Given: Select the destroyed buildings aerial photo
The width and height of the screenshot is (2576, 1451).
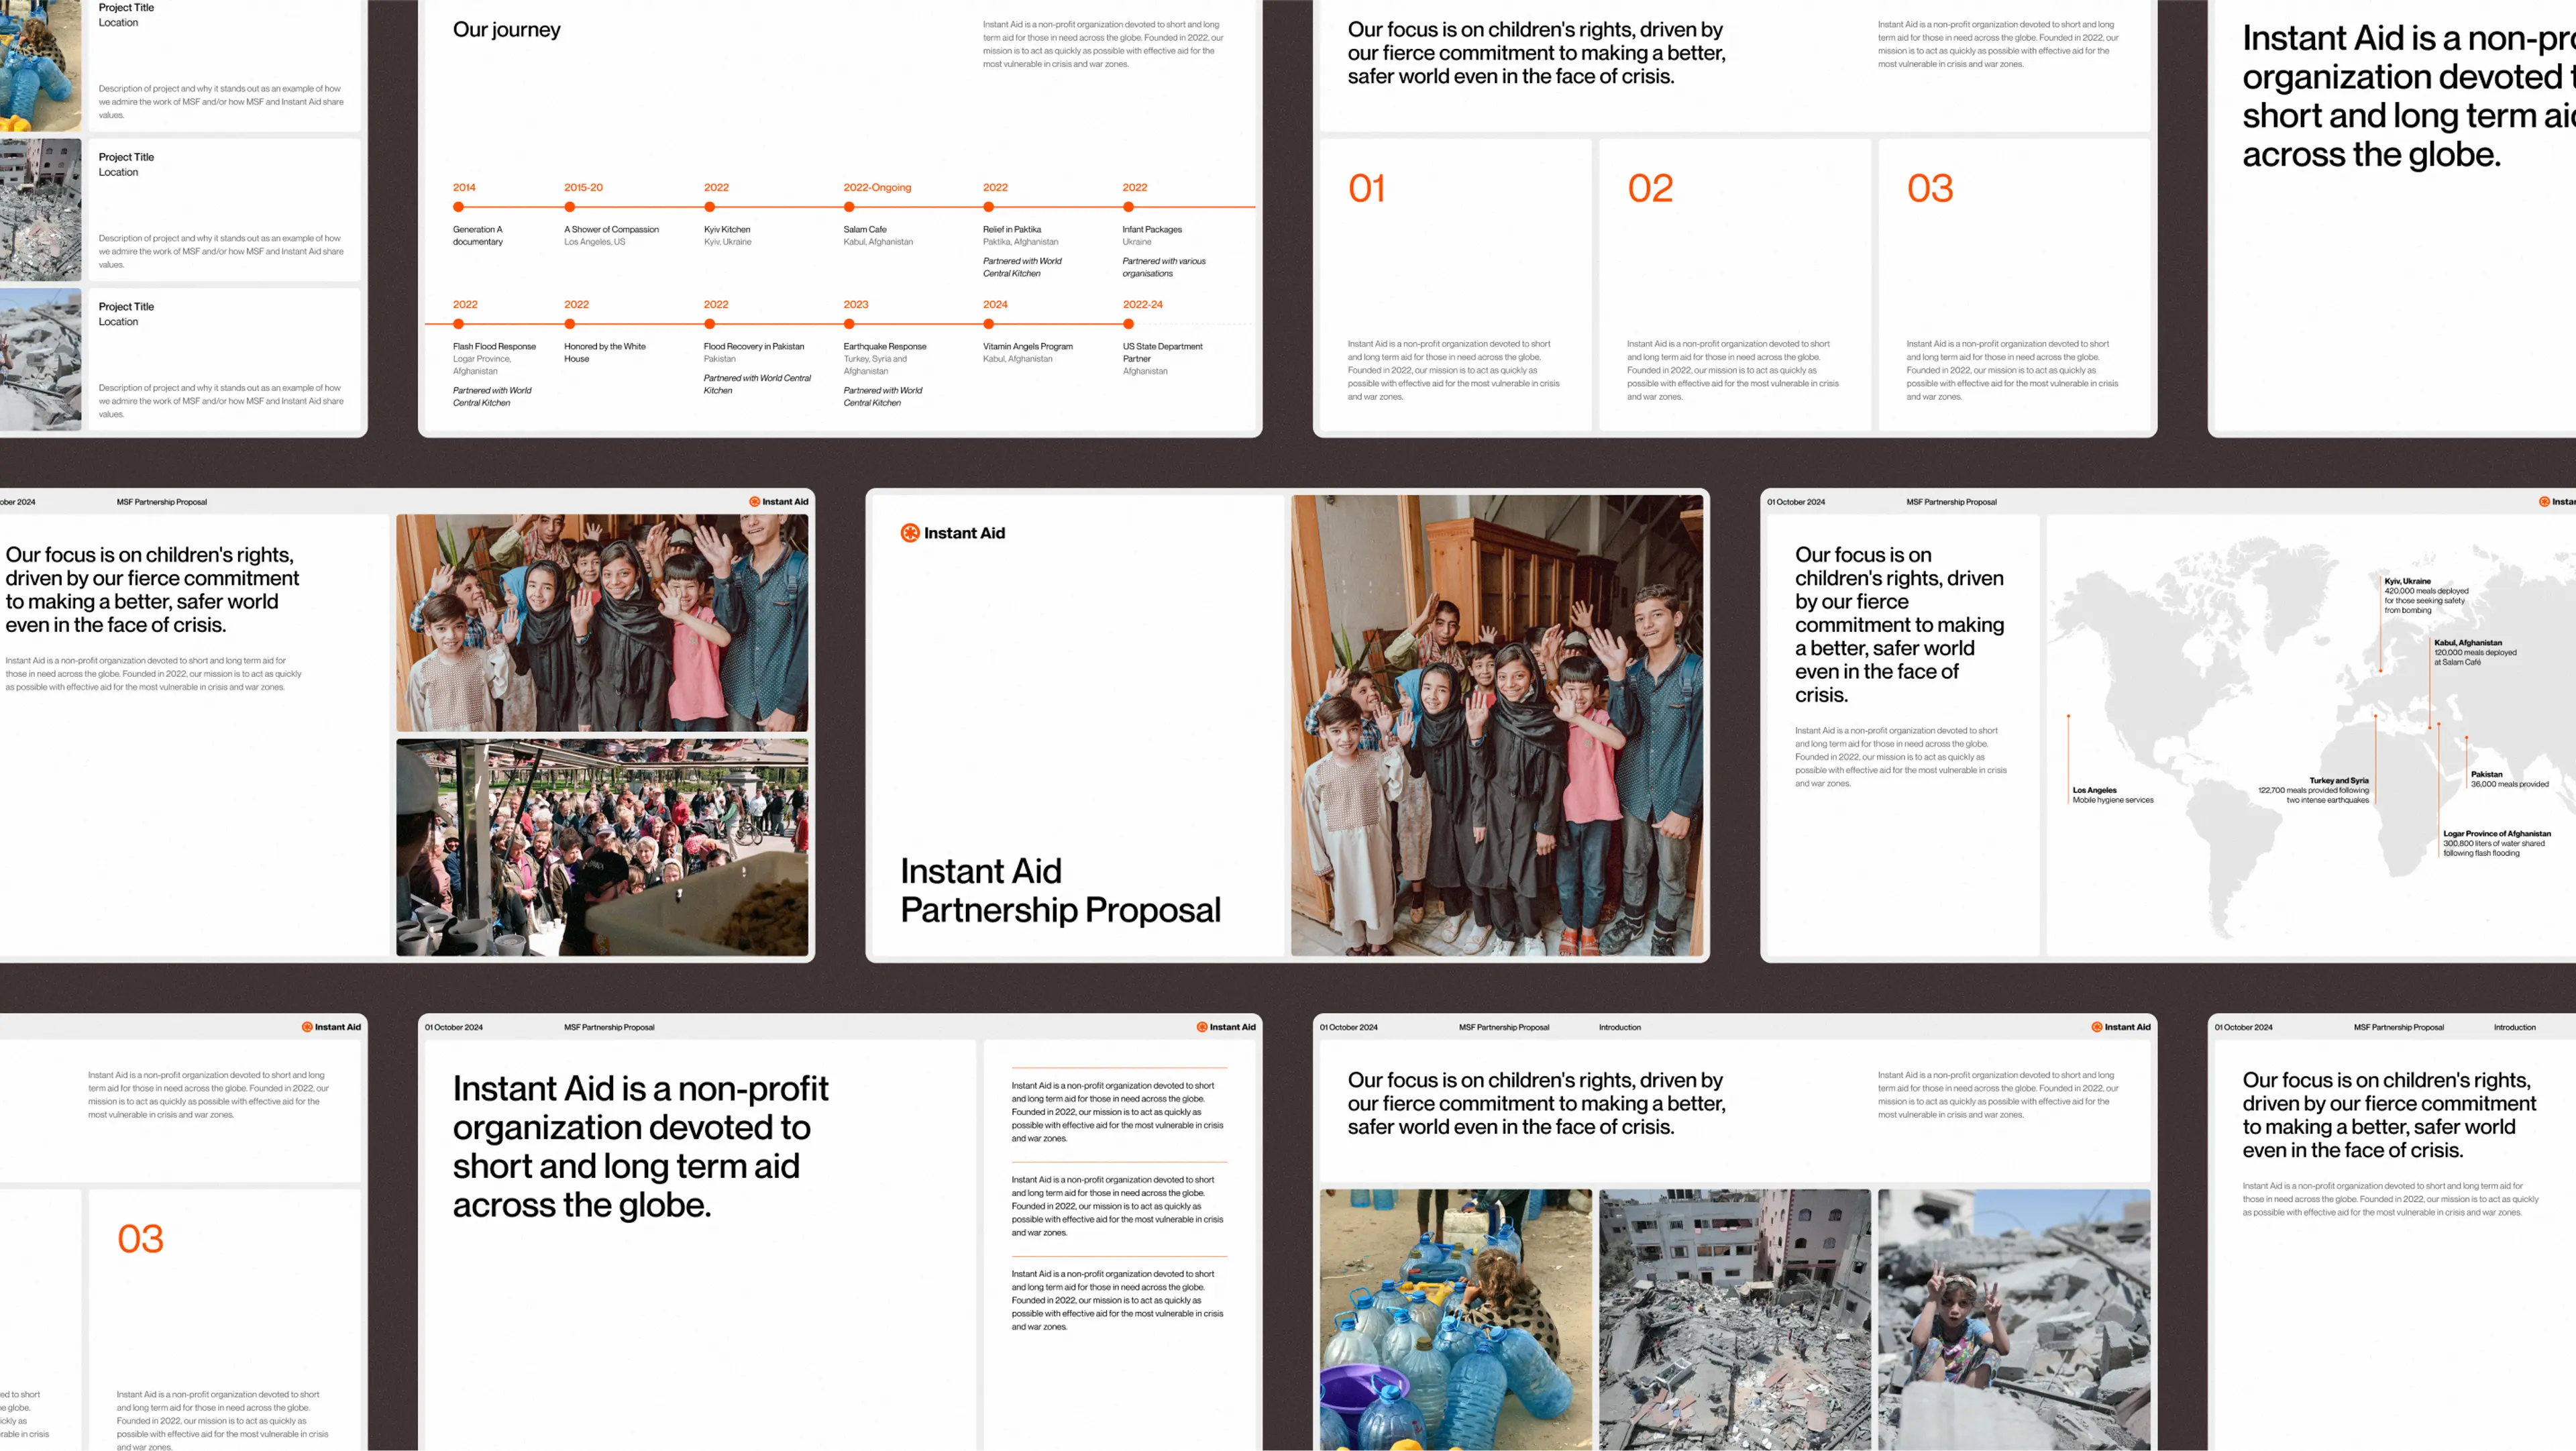Looking at the screenshot, I should coord(1734,1319).
